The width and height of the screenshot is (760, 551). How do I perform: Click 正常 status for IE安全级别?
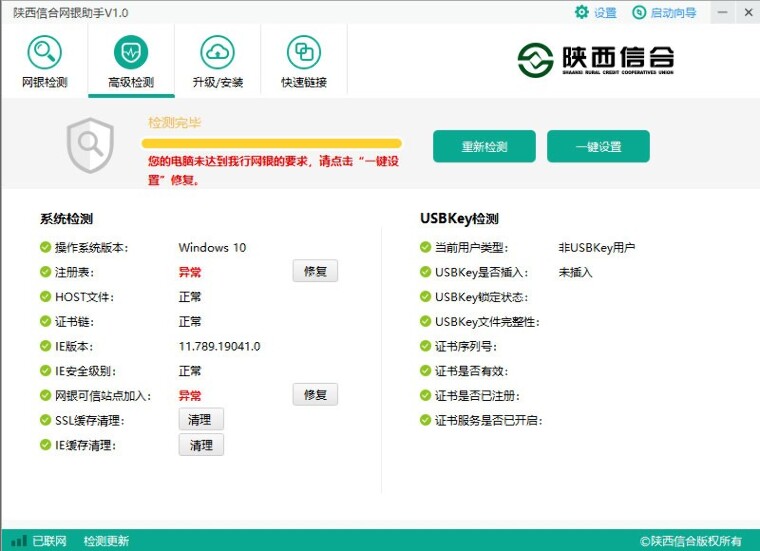pyautogui.click(x=190, y=371)
